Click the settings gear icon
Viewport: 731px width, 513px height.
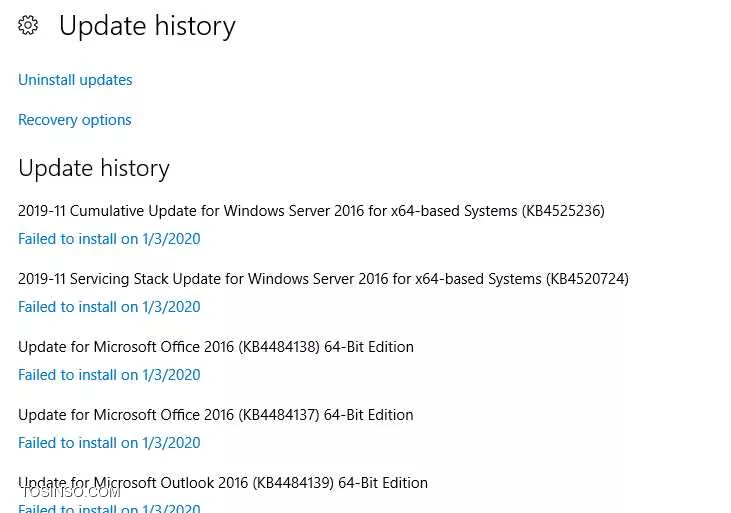pyautogui.click(x=28, y=25)
